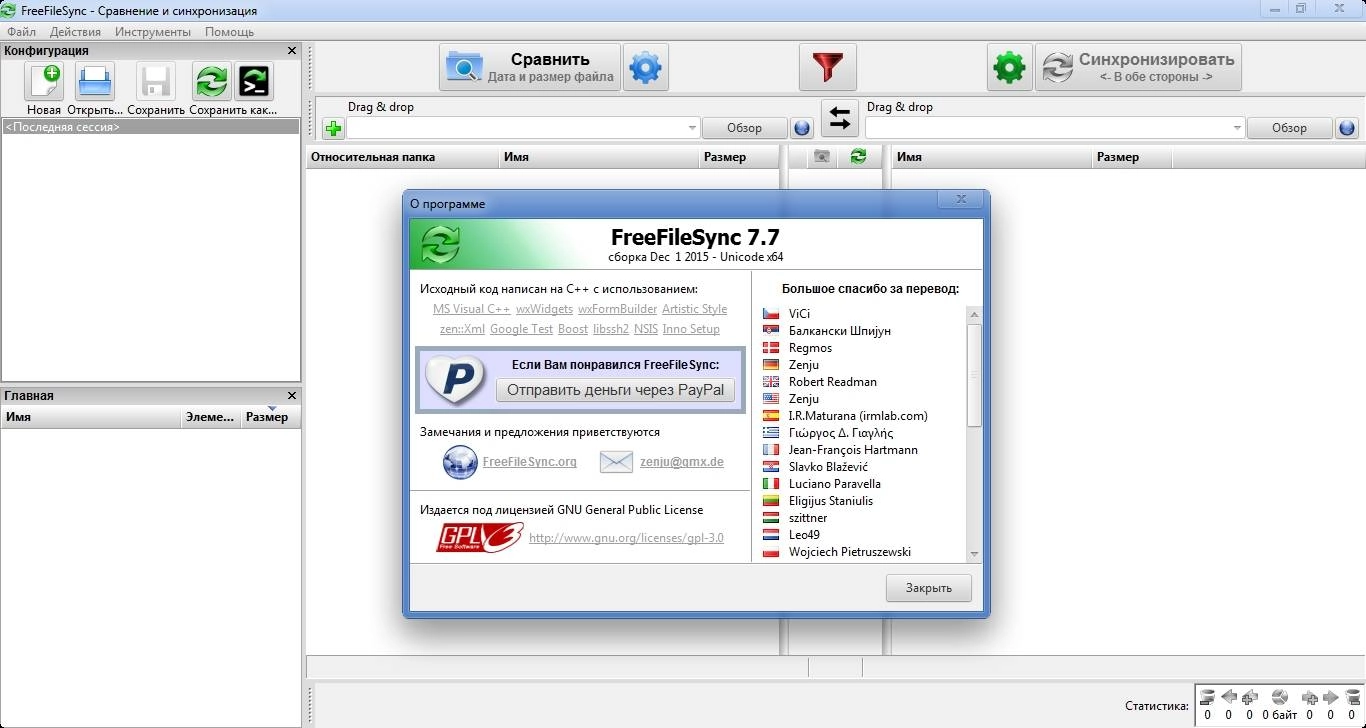This screenshot has height=728, width=1366.
Task: Click right grid Имя column header
Action: click(x=990, y=157)
